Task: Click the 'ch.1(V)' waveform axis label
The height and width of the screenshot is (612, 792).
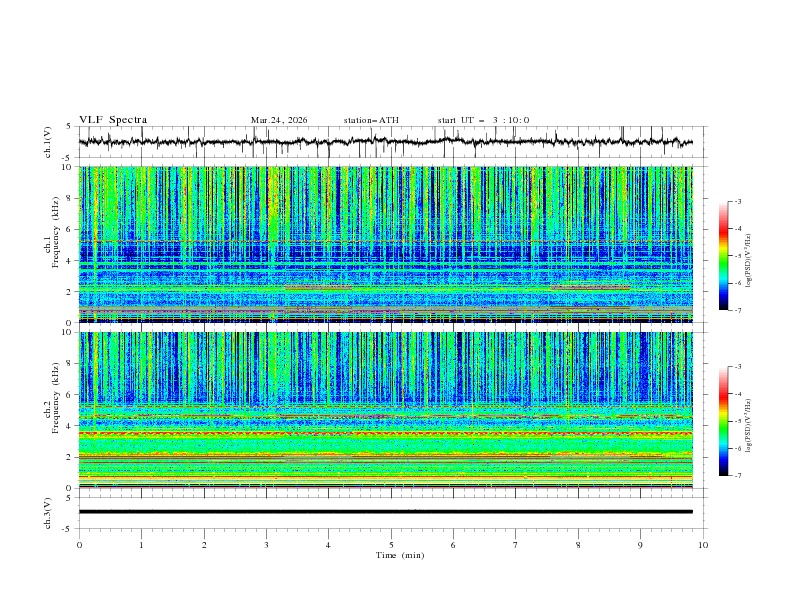Action: point(48,142)
